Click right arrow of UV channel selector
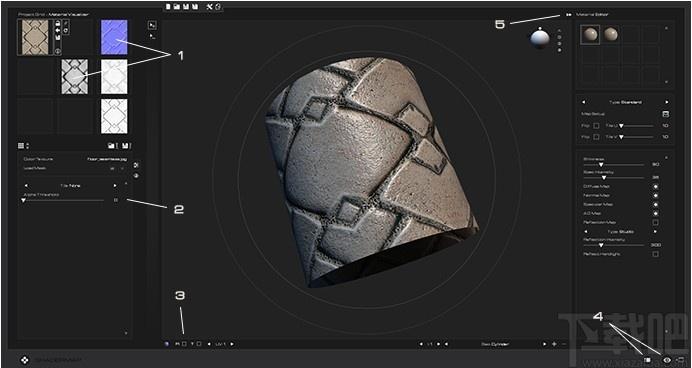 [x=232, y=344]
